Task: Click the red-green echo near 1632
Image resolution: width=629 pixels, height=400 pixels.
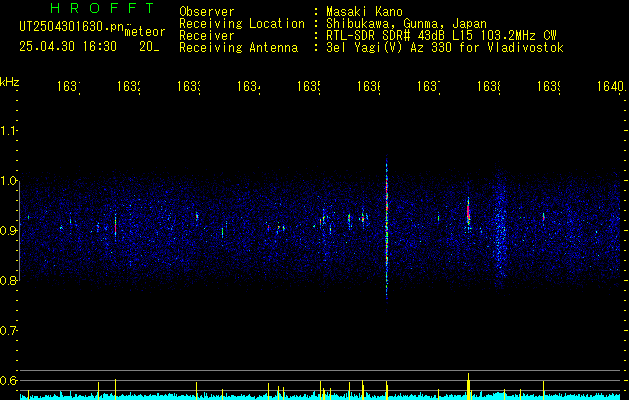Action: (115, 227)
